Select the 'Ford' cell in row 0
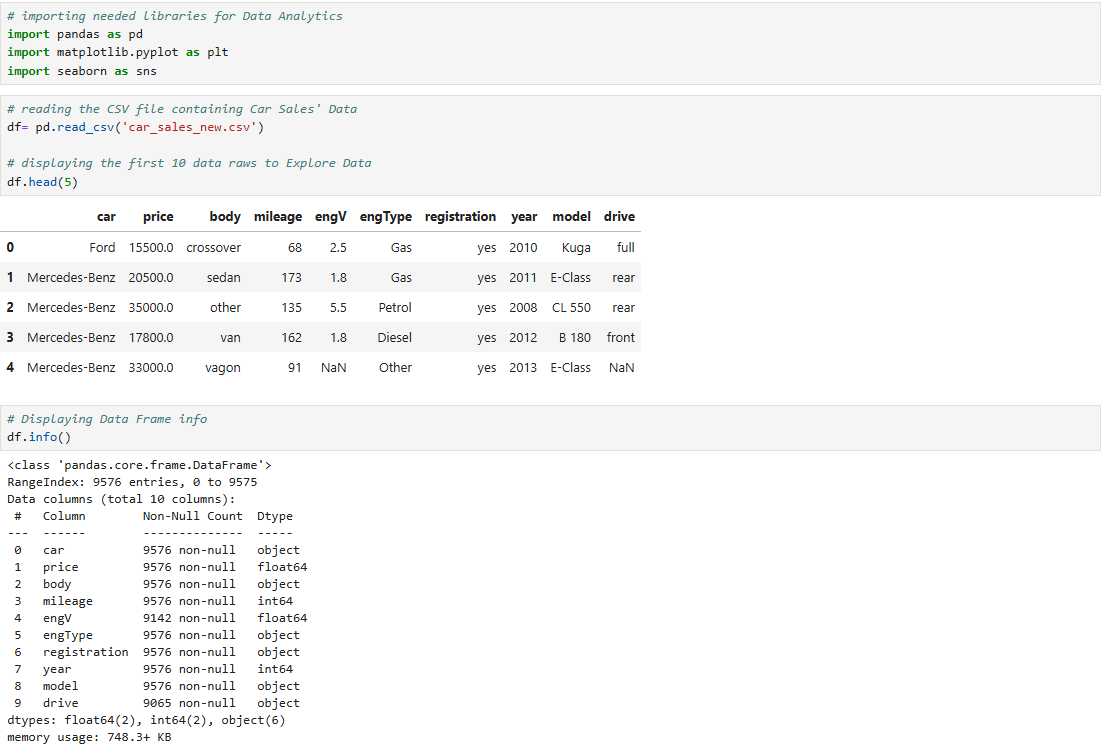 click(x=102, y=247)
